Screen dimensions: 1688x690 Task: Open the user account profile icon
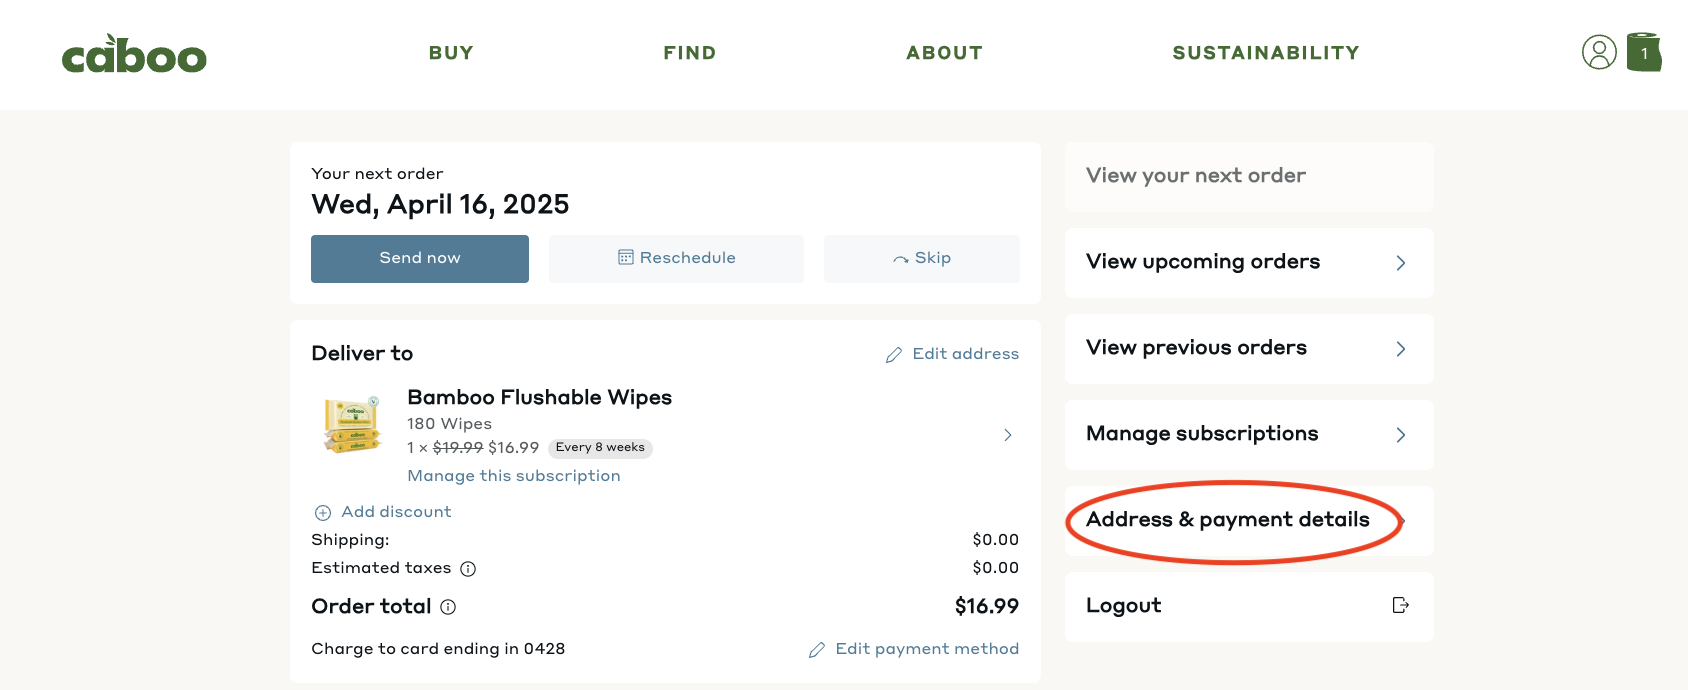(x=1599, y=52)
